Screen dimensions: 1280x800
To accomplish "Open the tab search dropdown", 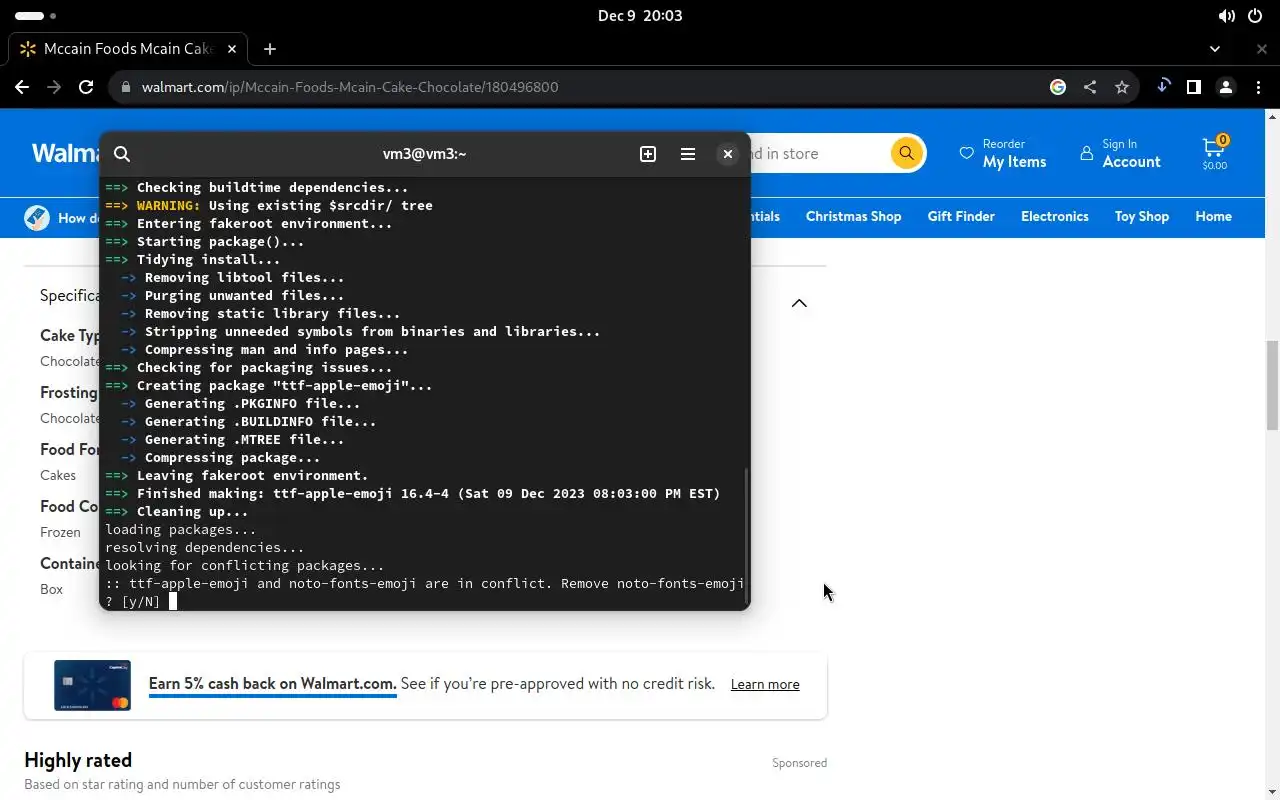I will (x=1215, y=48).
